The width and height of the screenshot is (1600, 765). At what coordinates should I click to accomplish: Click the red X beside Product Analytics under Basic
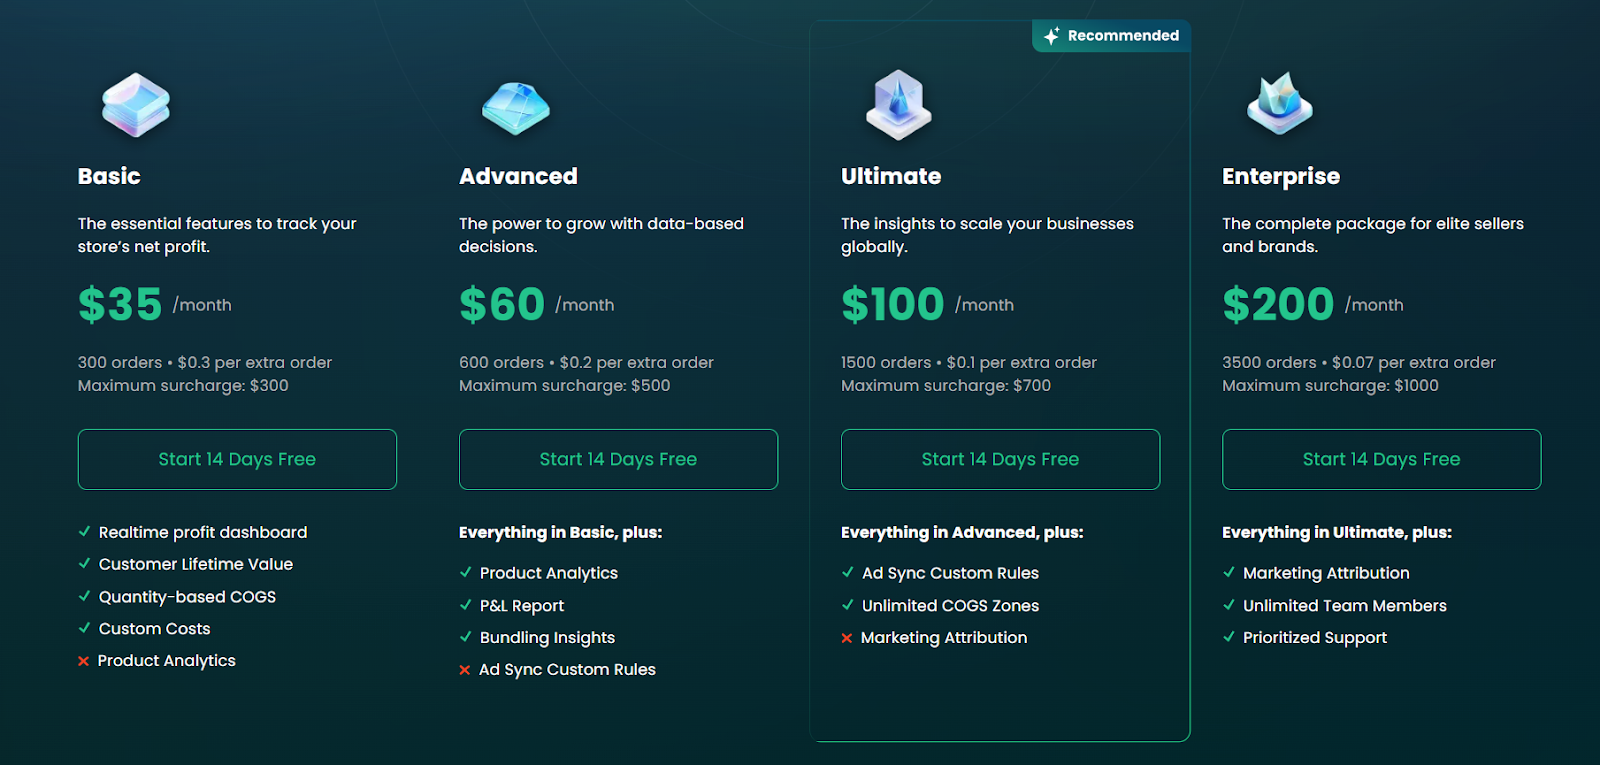83,660
